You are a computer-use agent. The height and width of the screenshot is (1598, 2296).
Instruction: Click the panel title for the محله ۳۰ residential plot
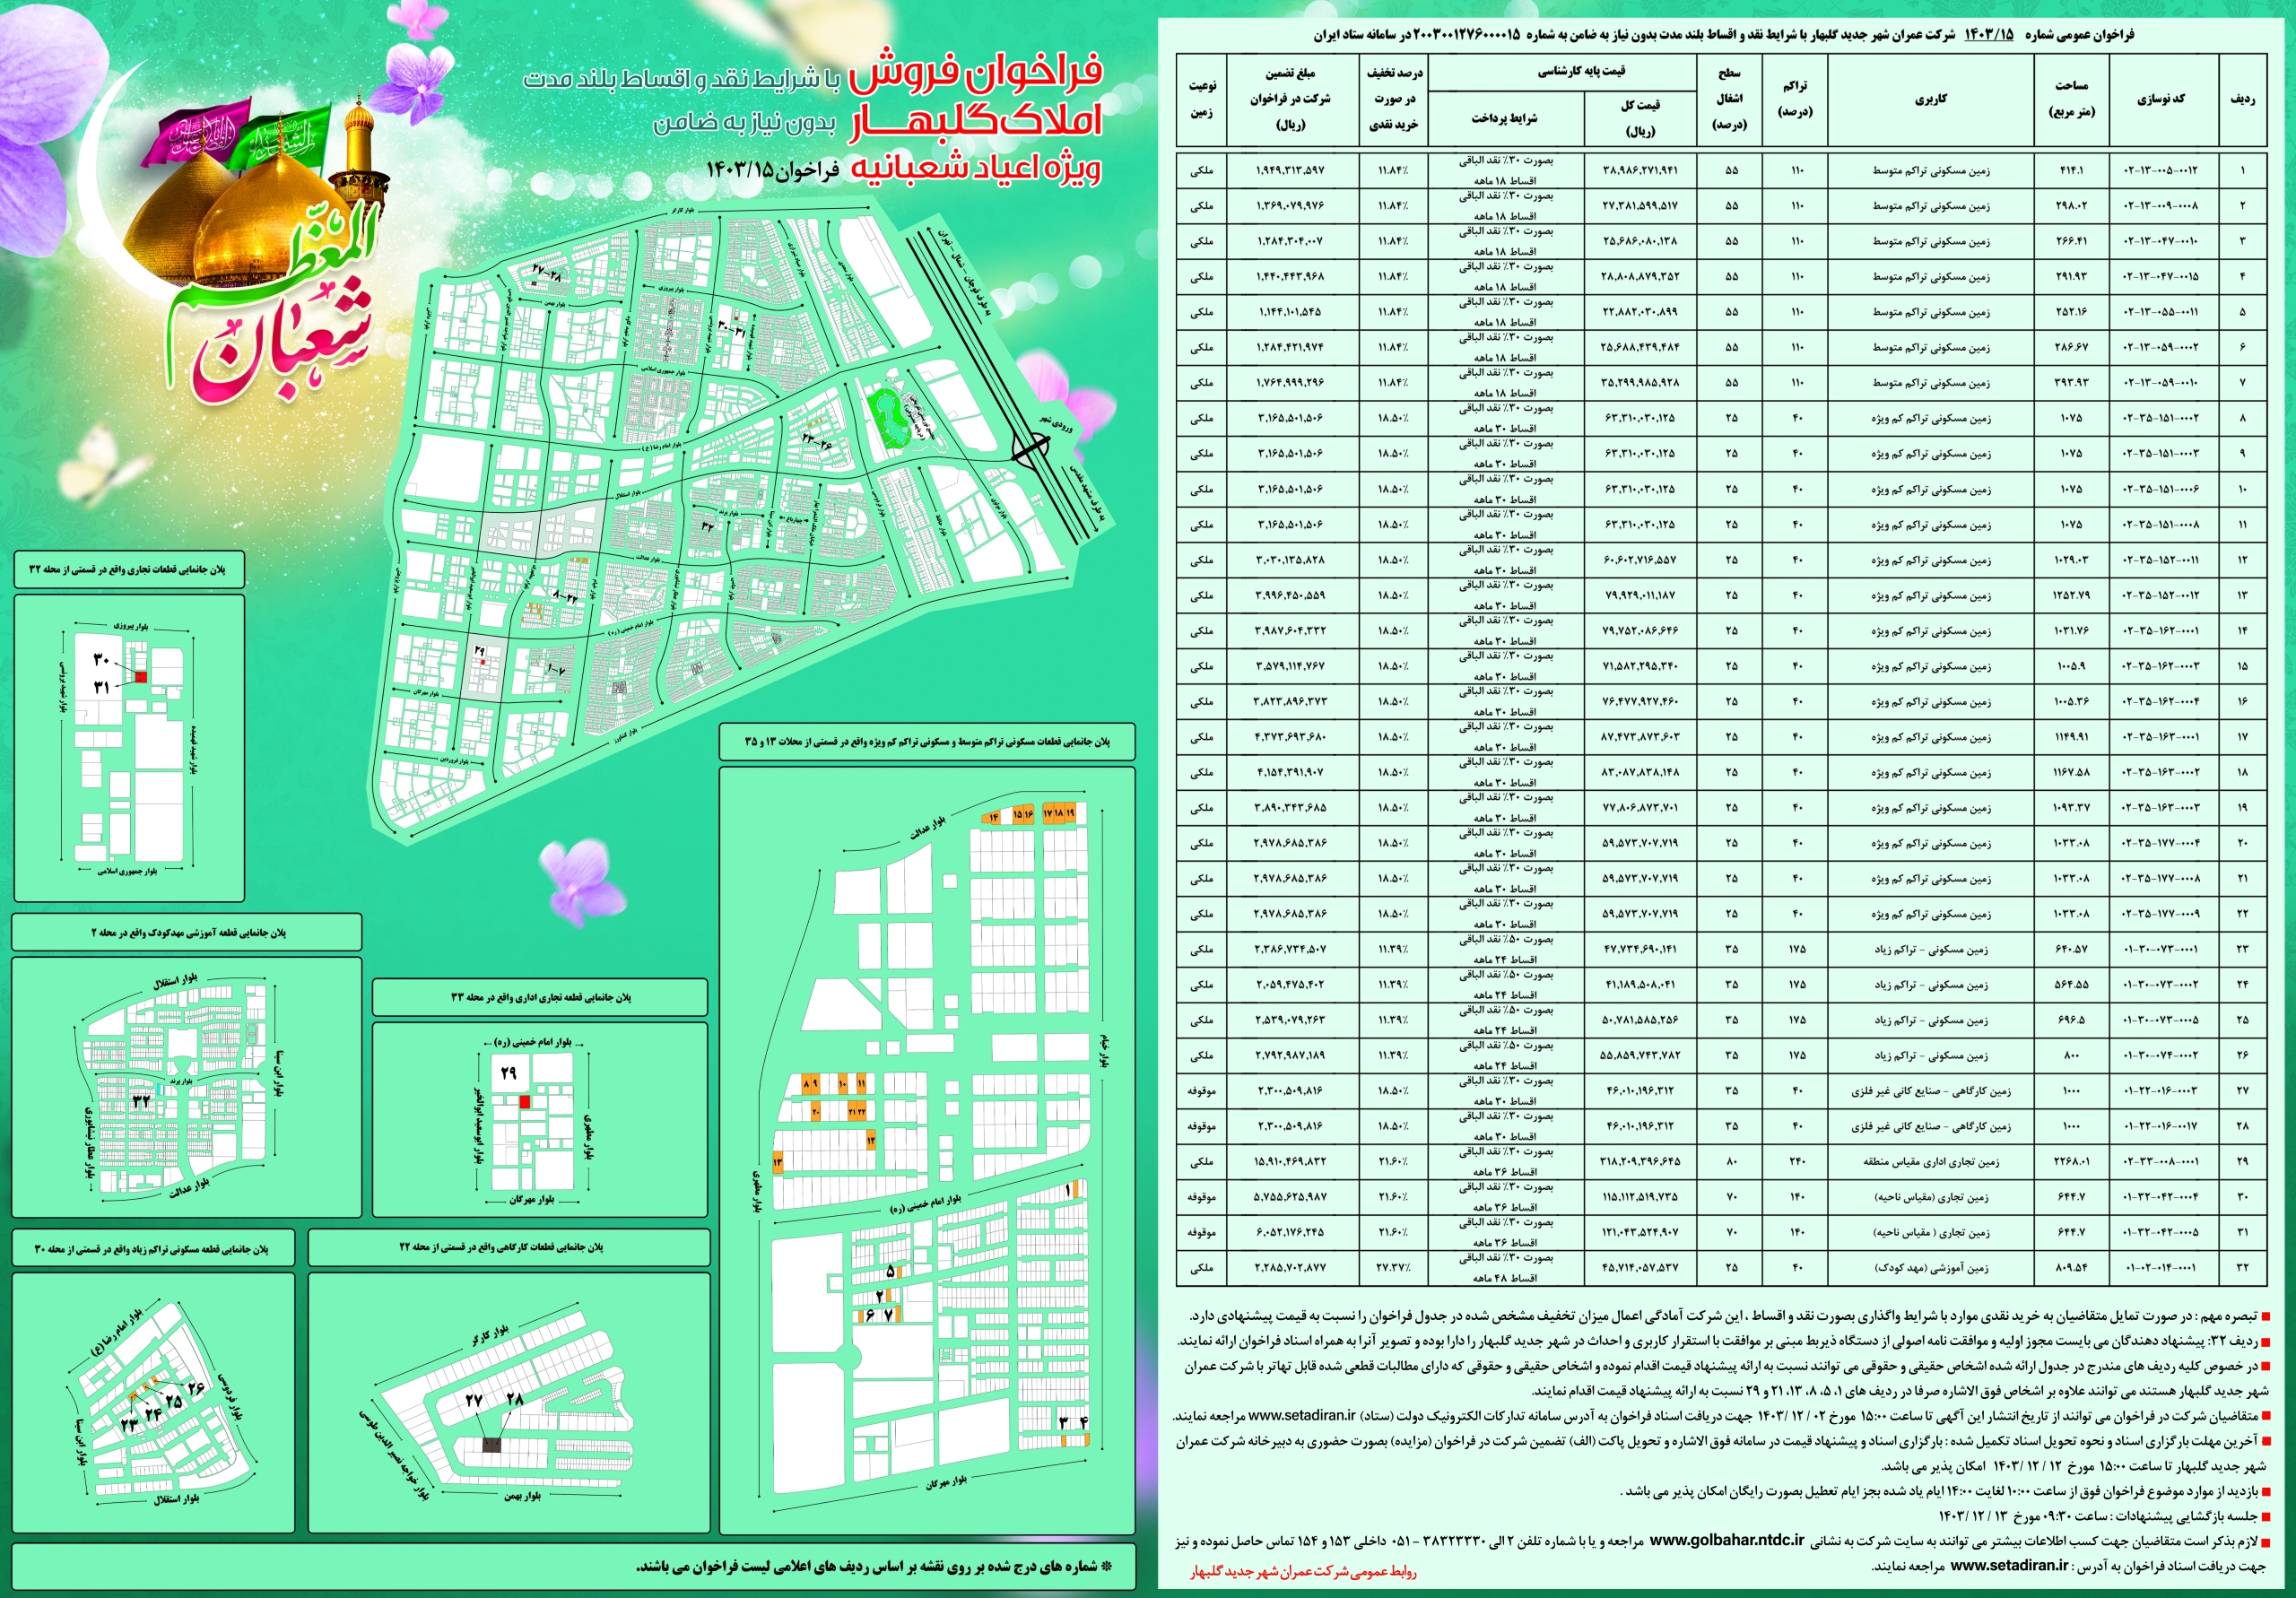[x=153, y=1248]
